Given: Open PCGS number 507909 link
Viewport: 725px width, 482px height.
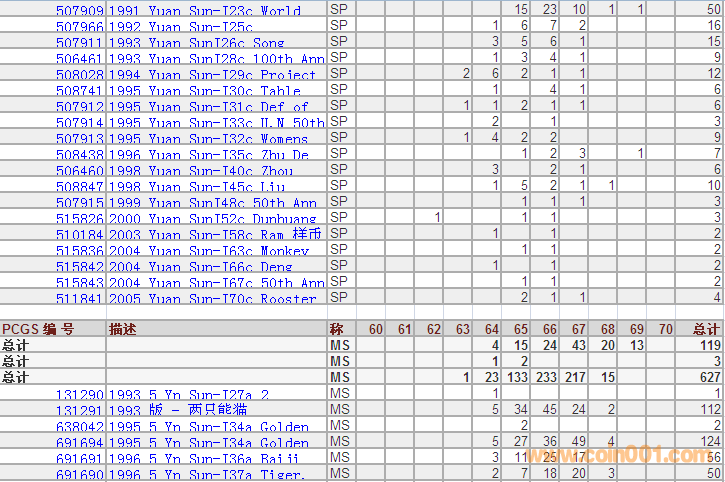Looking at the screenshot, I should pyautogui.click(x=79, y=10).
